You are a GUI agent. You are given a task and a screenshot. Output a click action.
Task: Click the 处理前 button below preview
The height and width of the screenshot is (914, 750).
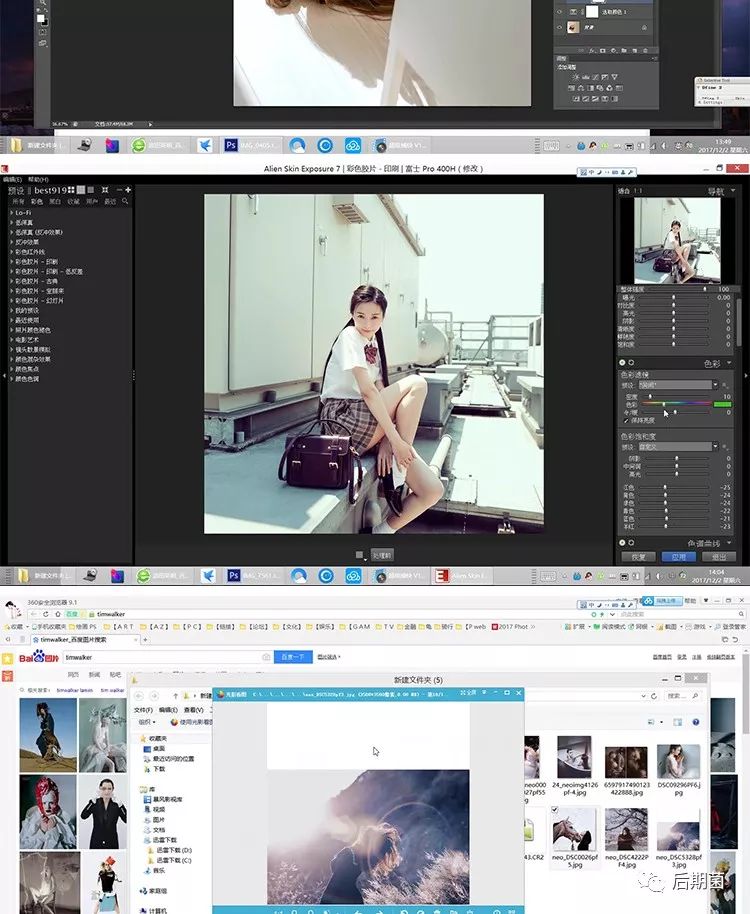tap(382, 556)
